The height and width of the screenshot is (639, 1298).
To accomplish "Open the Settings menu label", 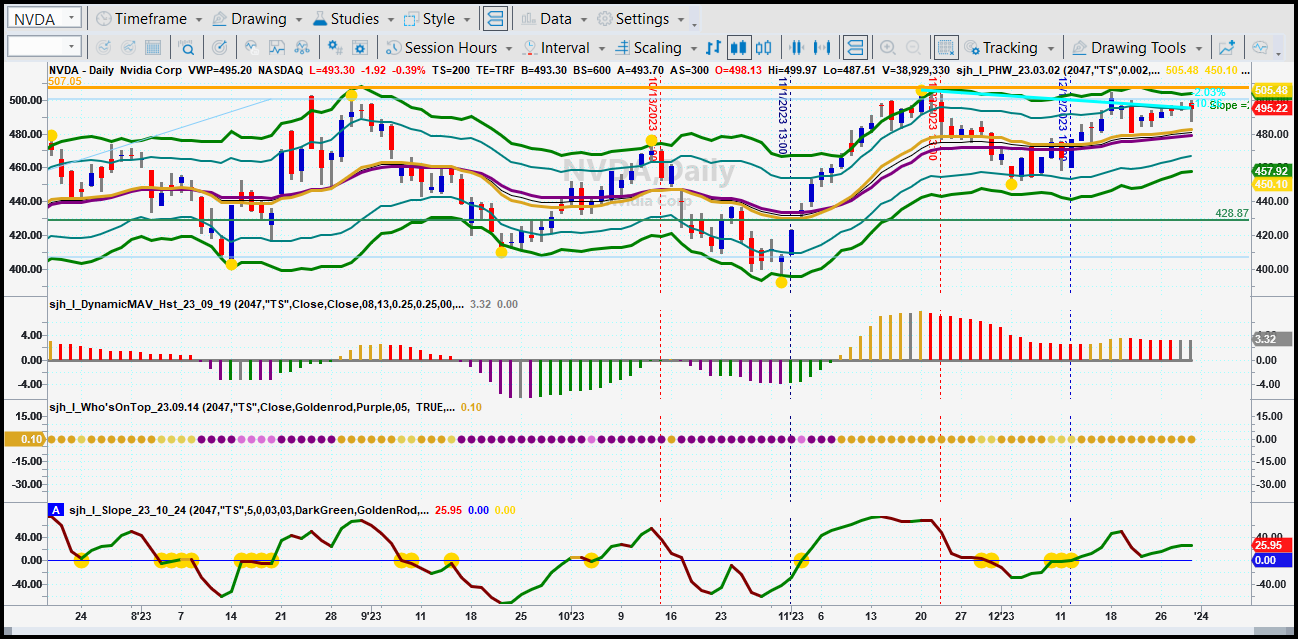I will point(642,19).
